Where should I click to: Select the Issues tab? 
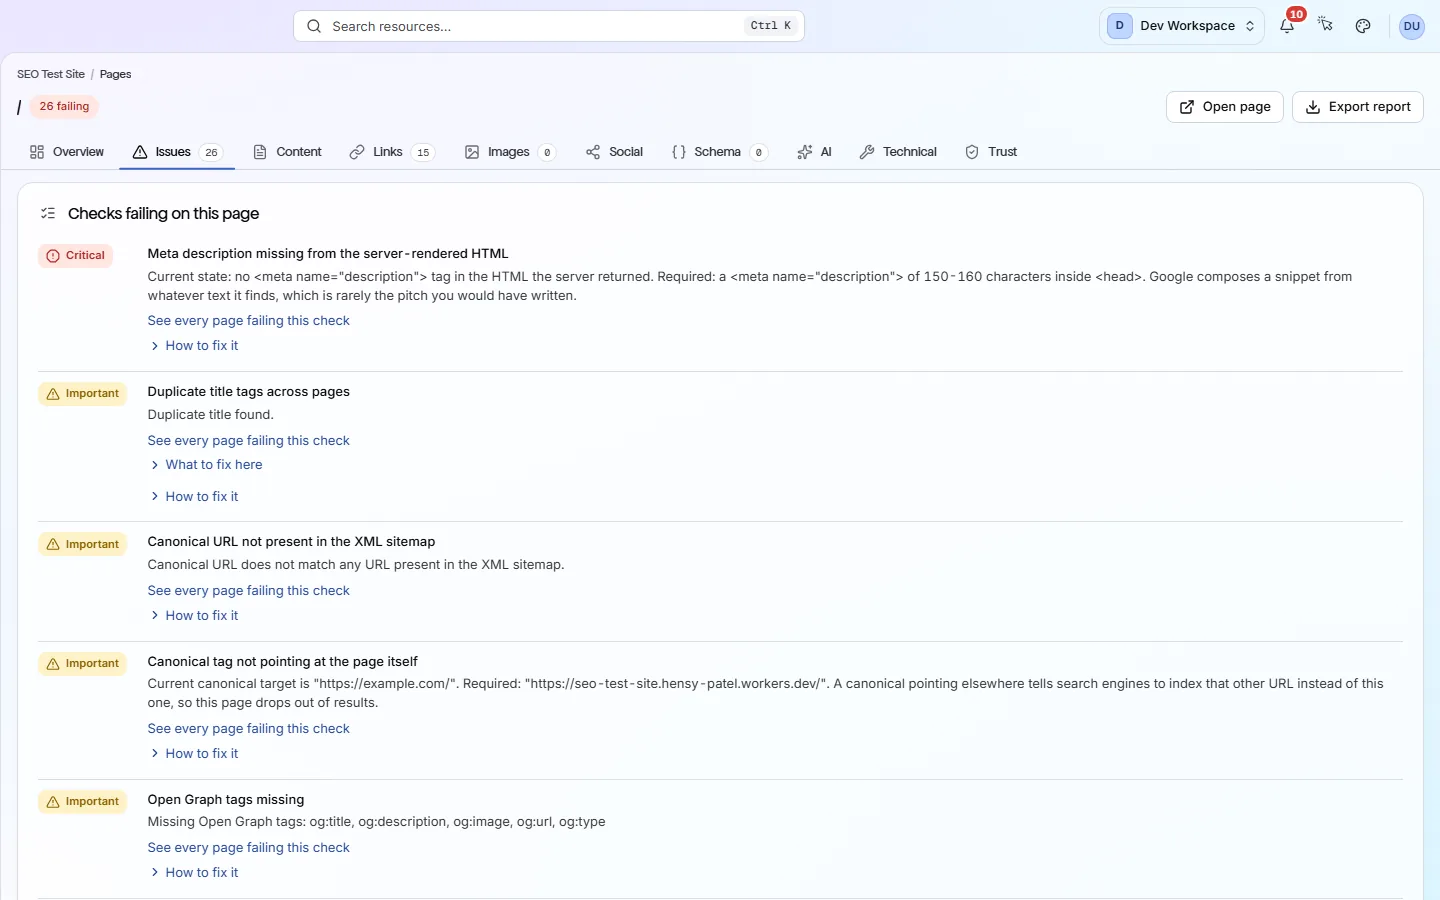click(x=177, y=152)
